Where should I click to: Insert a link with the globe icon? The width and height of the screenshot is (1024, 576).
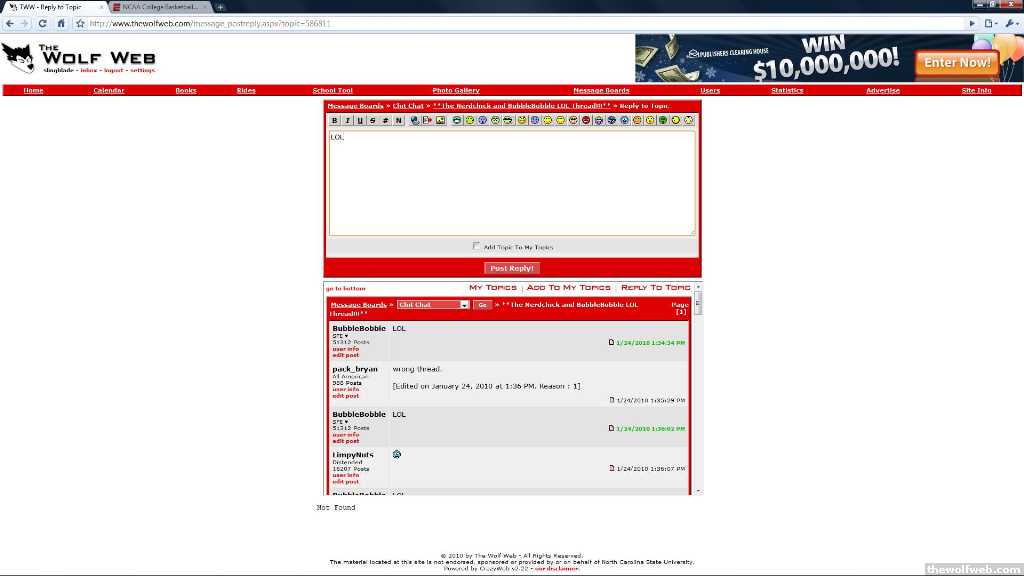(x=415, y=121)
